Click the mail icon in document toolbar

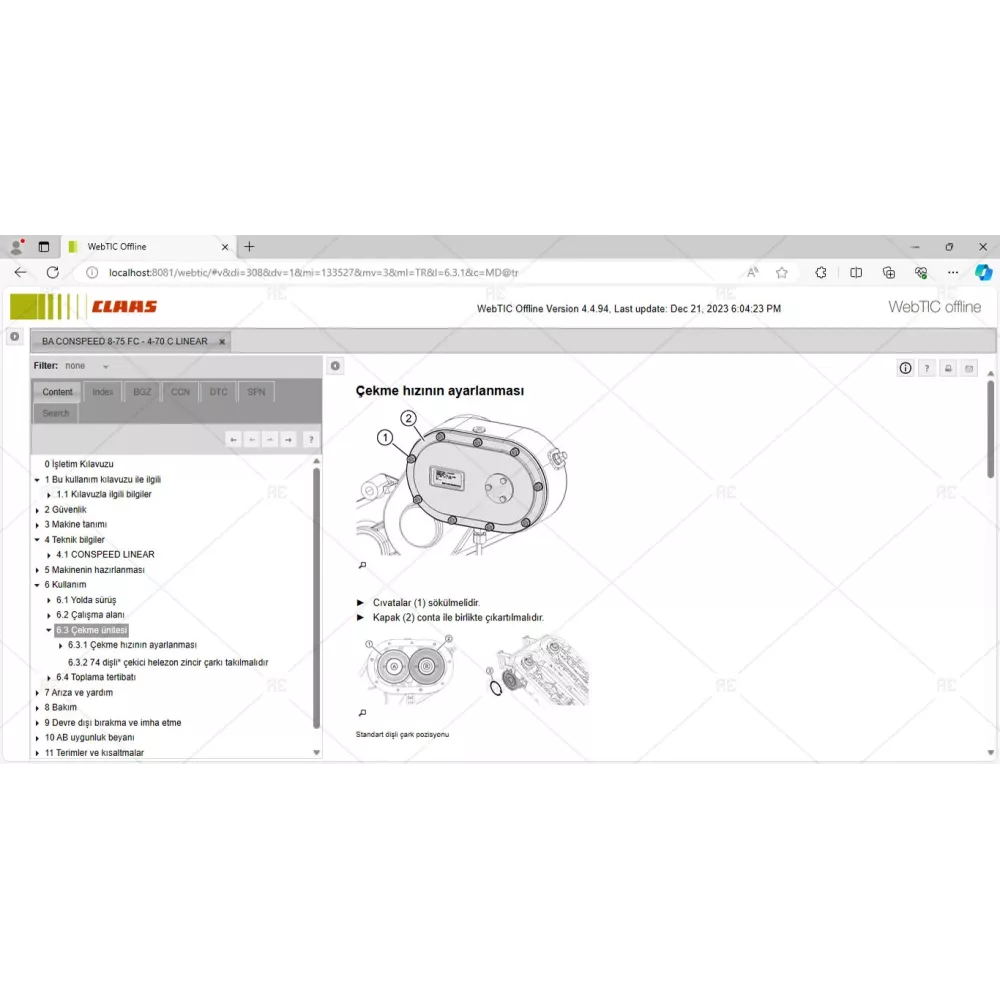point(969,368)
